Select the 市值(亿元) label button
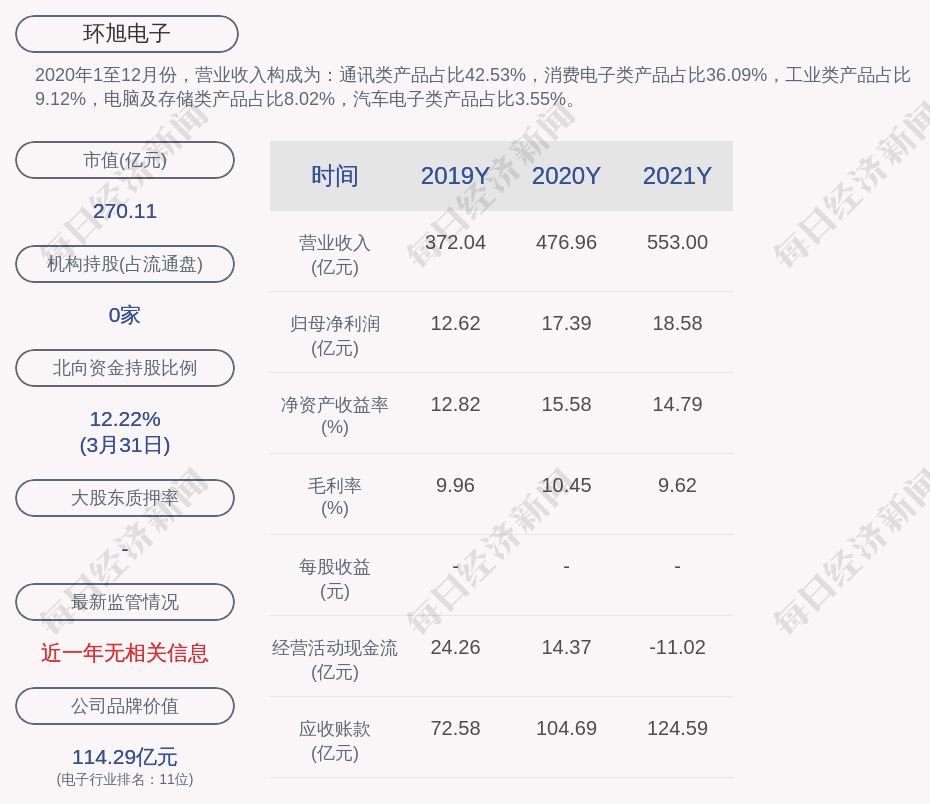Image resolution: width=930 pixels, height=804 pixels. pyautogui.click(x=125, y=160)
